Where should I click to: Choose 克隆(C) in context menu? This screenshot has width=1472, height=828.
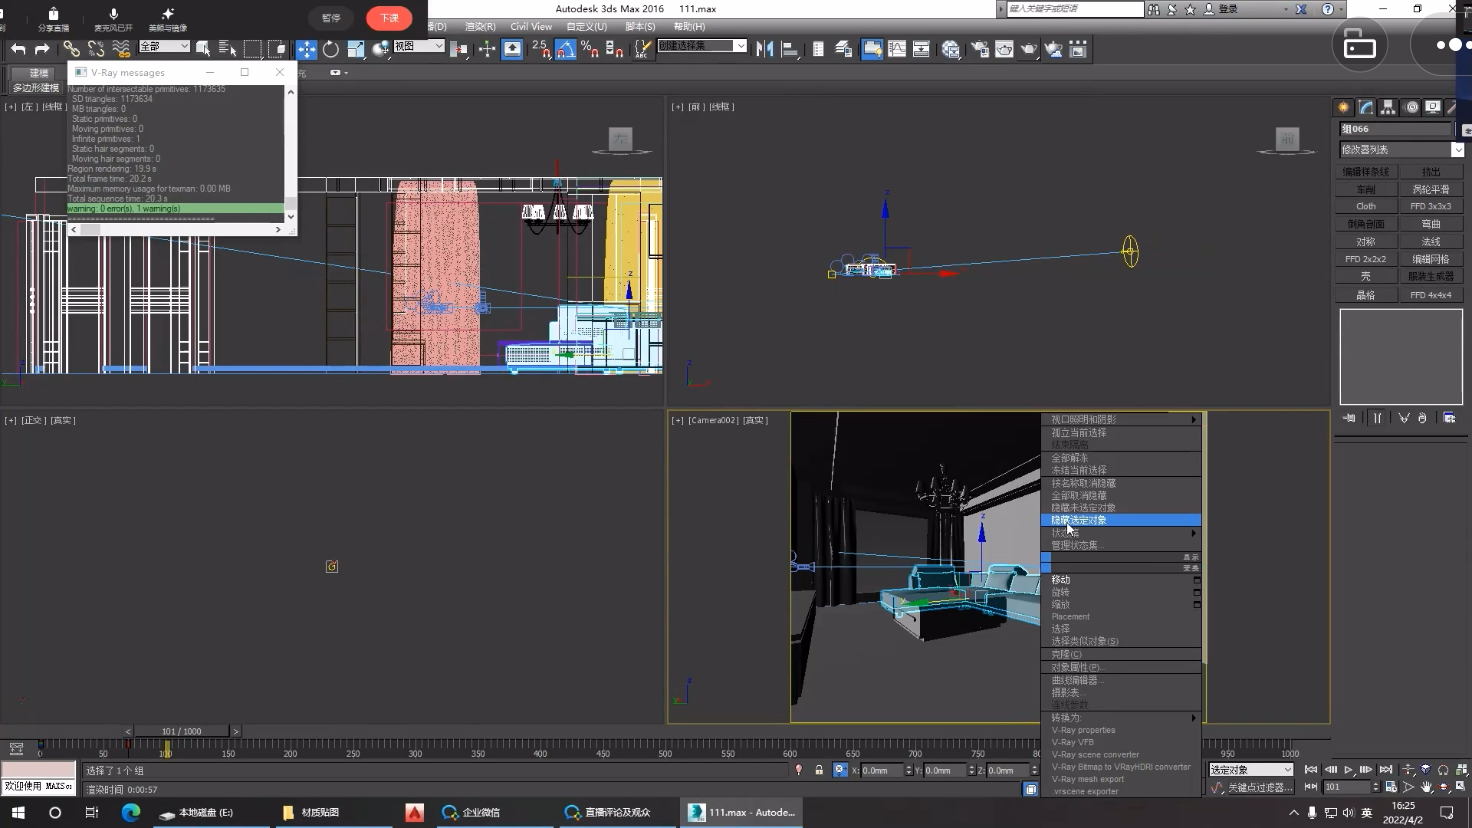pos(1121,654)
